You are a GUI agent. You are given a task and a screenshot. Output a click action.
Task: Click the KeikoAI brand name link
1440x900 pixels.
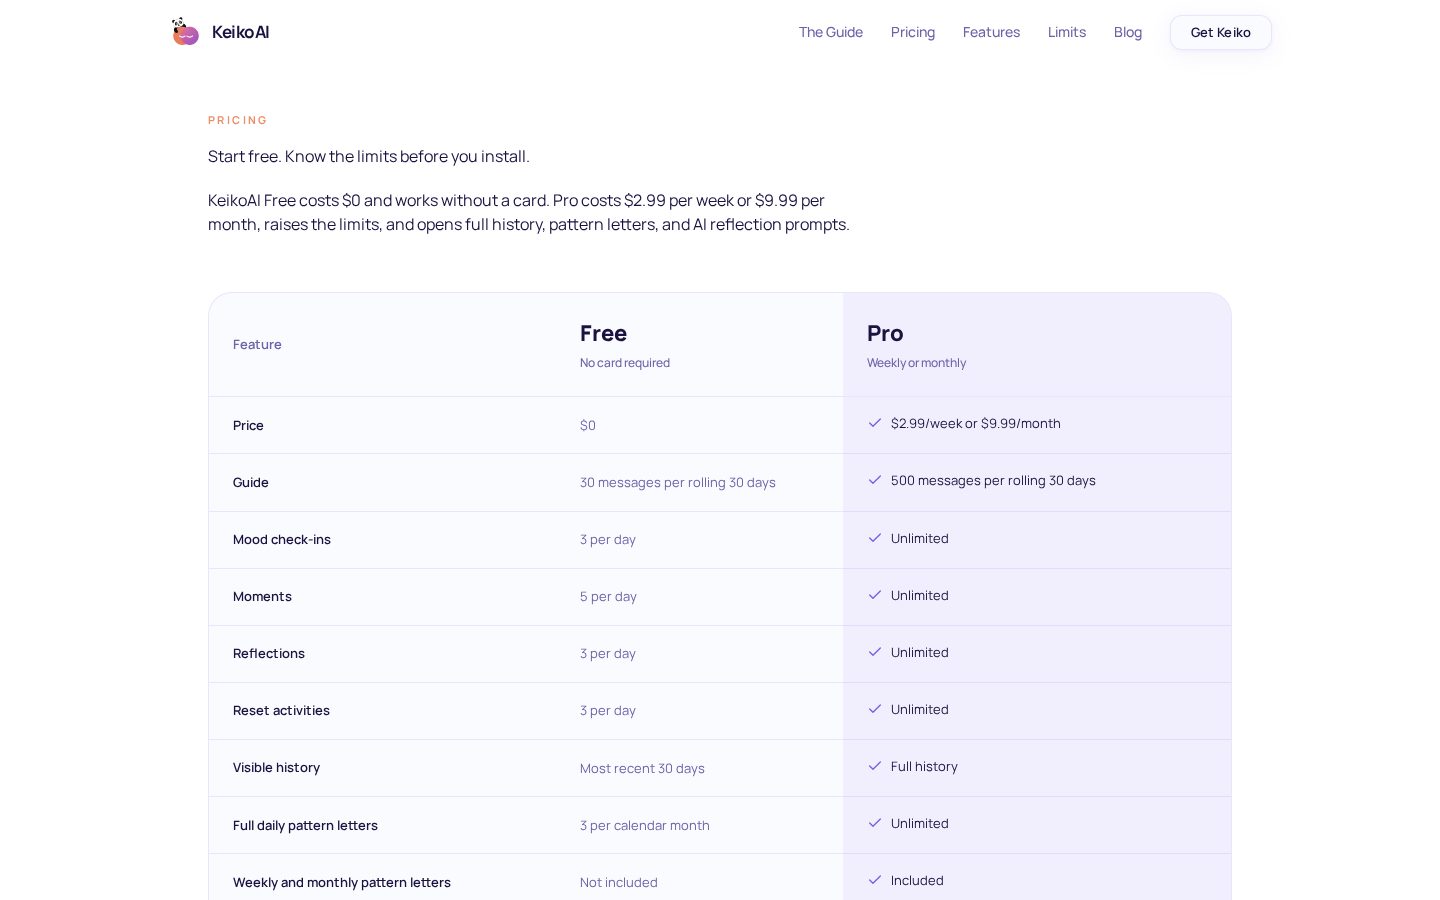pyautogui.click(x=240, y=32)
